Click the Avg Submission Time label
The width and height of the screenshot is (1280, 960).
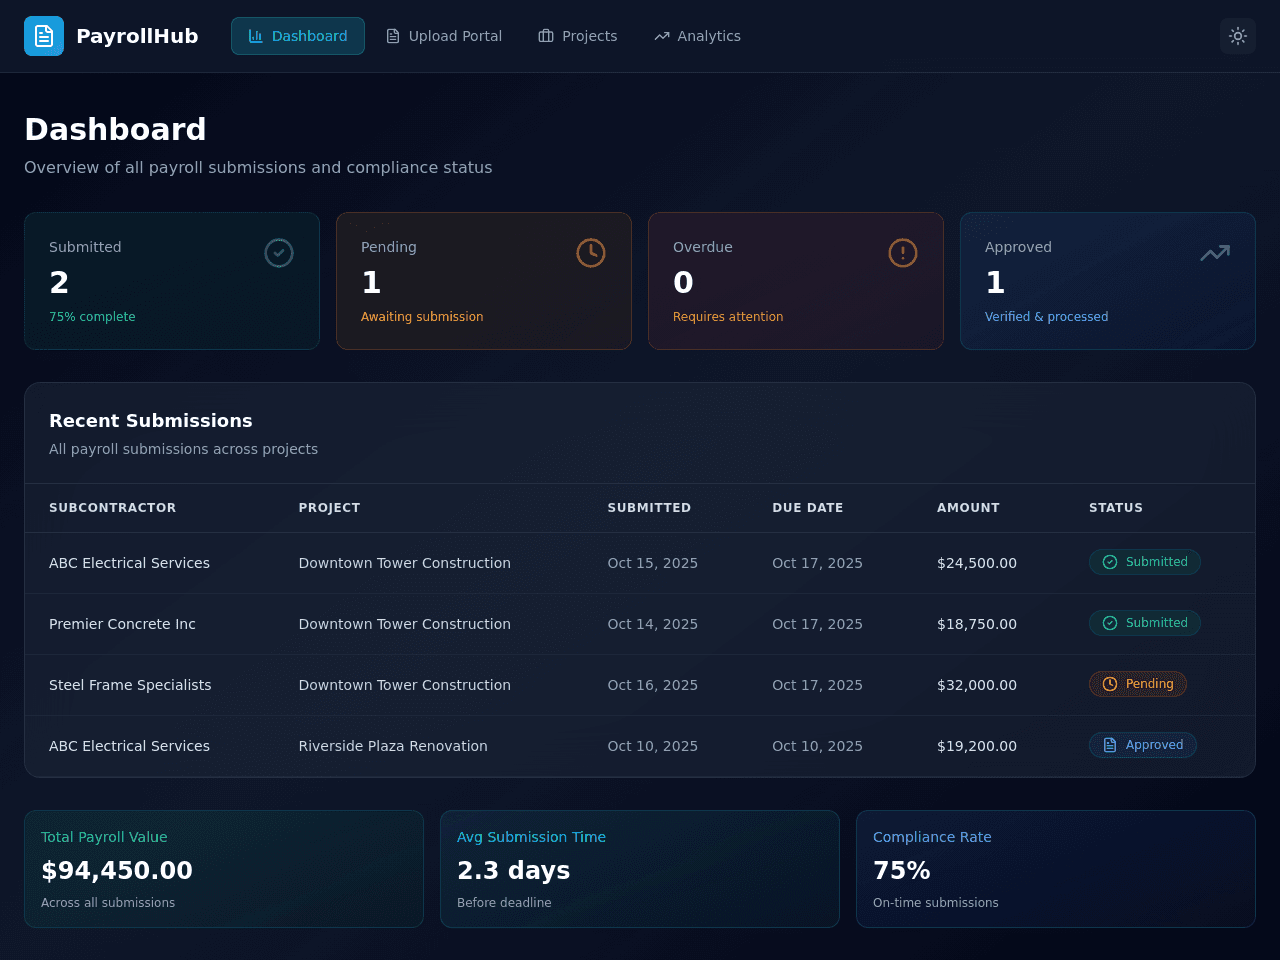pos(531,837)
